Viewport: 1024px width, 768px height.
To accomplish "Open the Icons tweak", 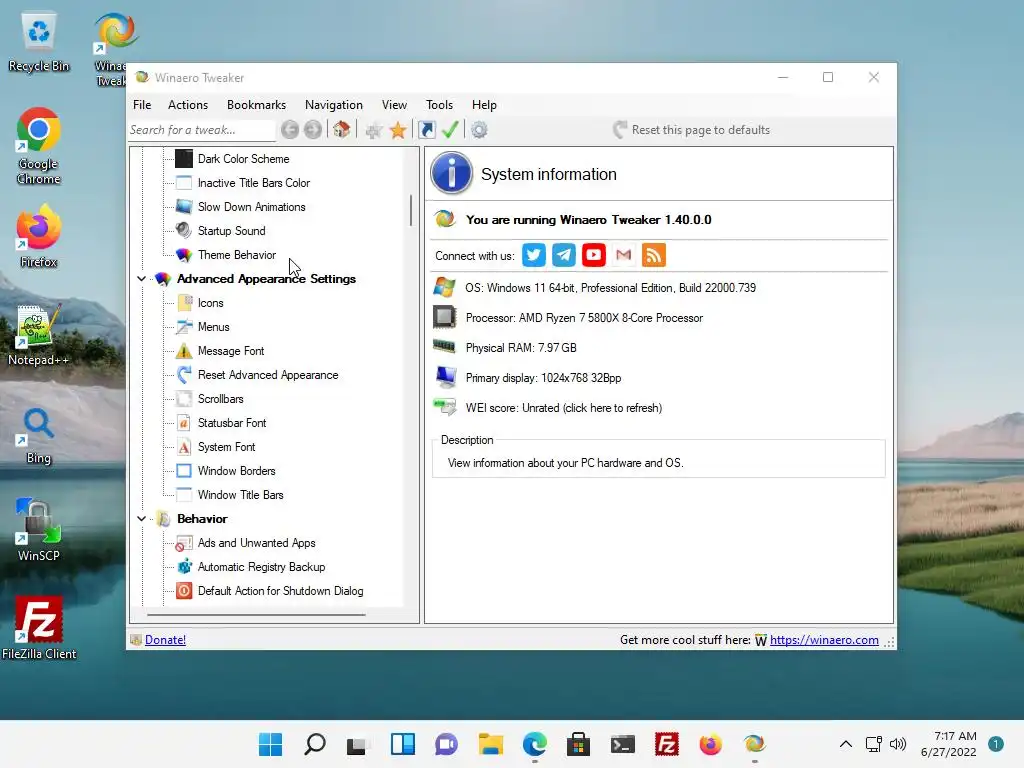I will click(210, 303).
